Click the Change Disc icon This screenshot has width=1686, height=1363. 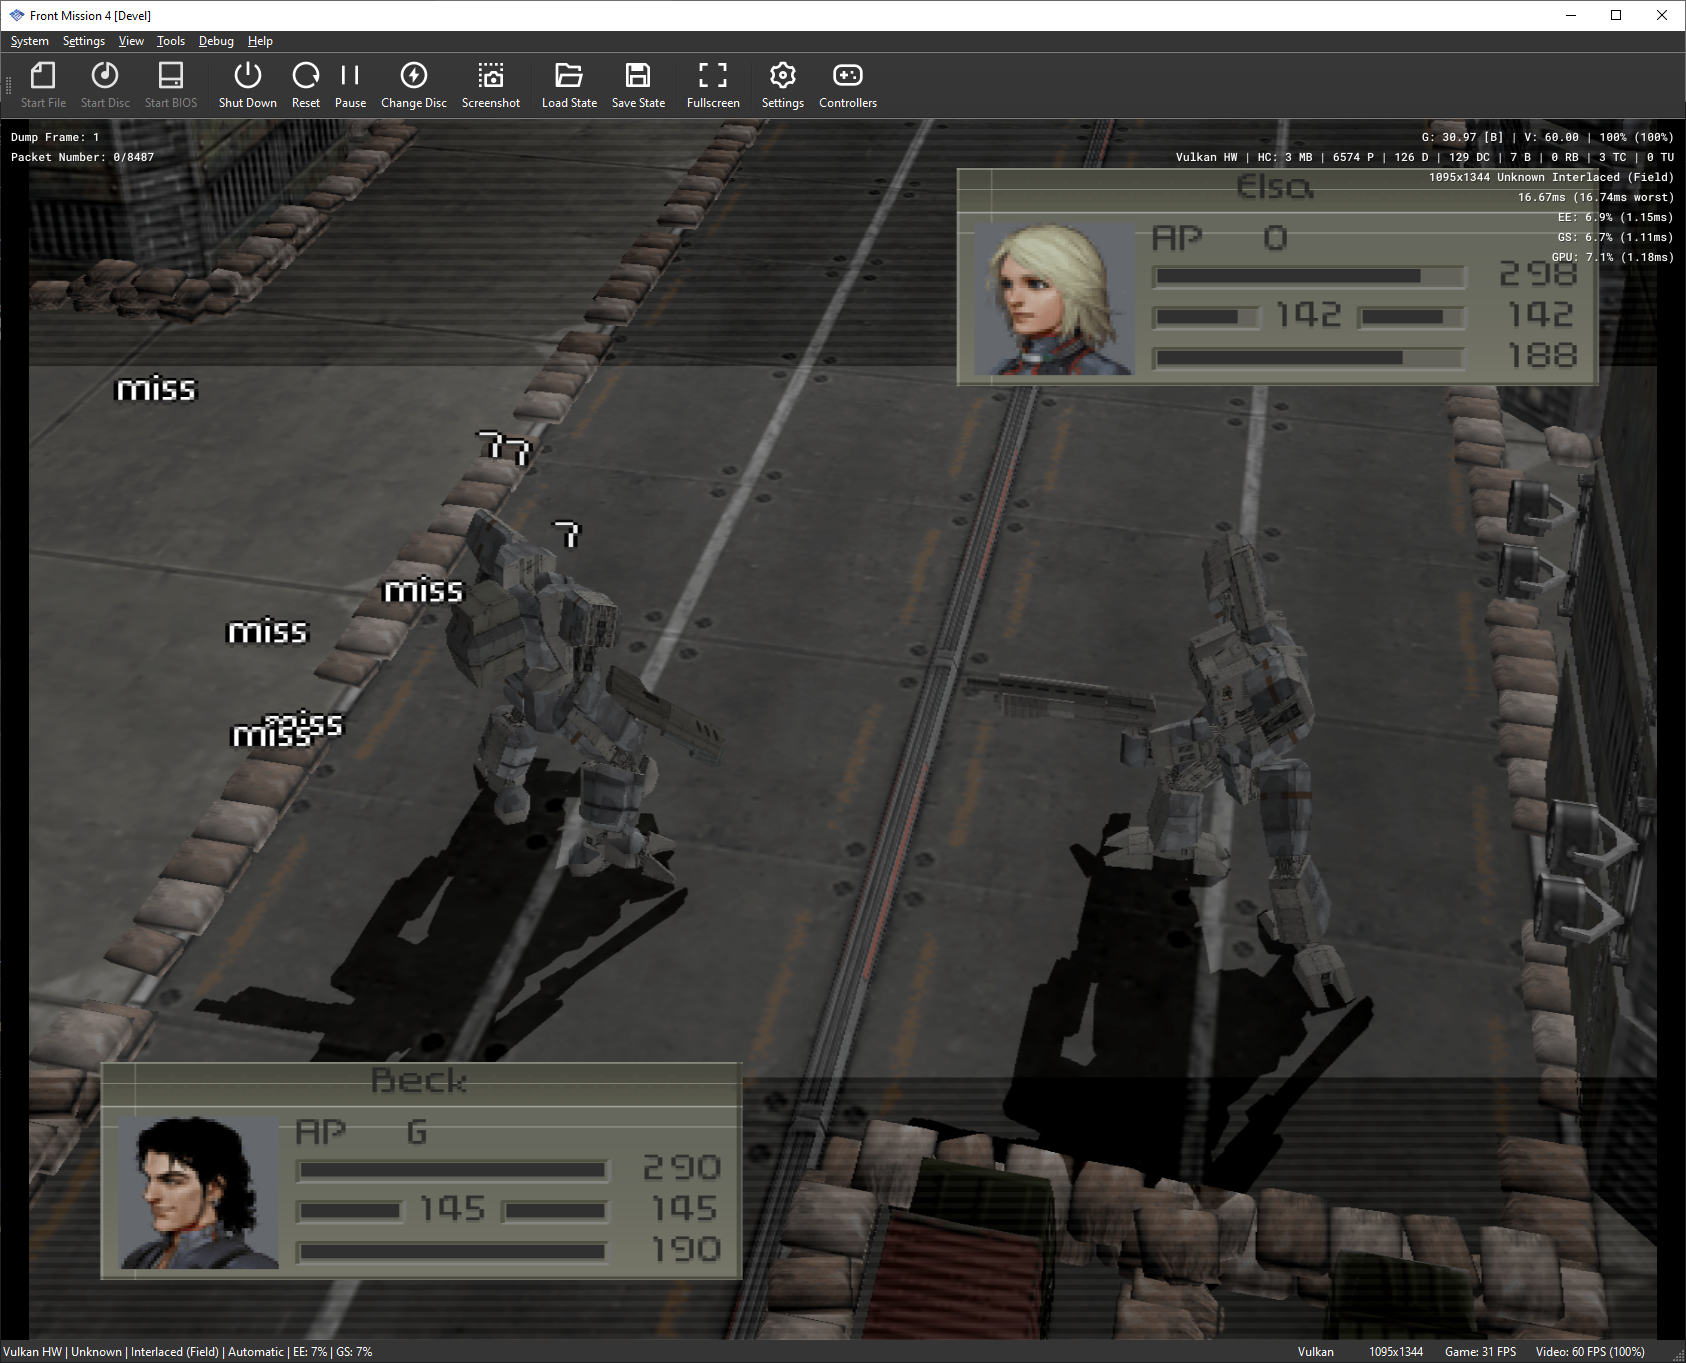point(414,85)
